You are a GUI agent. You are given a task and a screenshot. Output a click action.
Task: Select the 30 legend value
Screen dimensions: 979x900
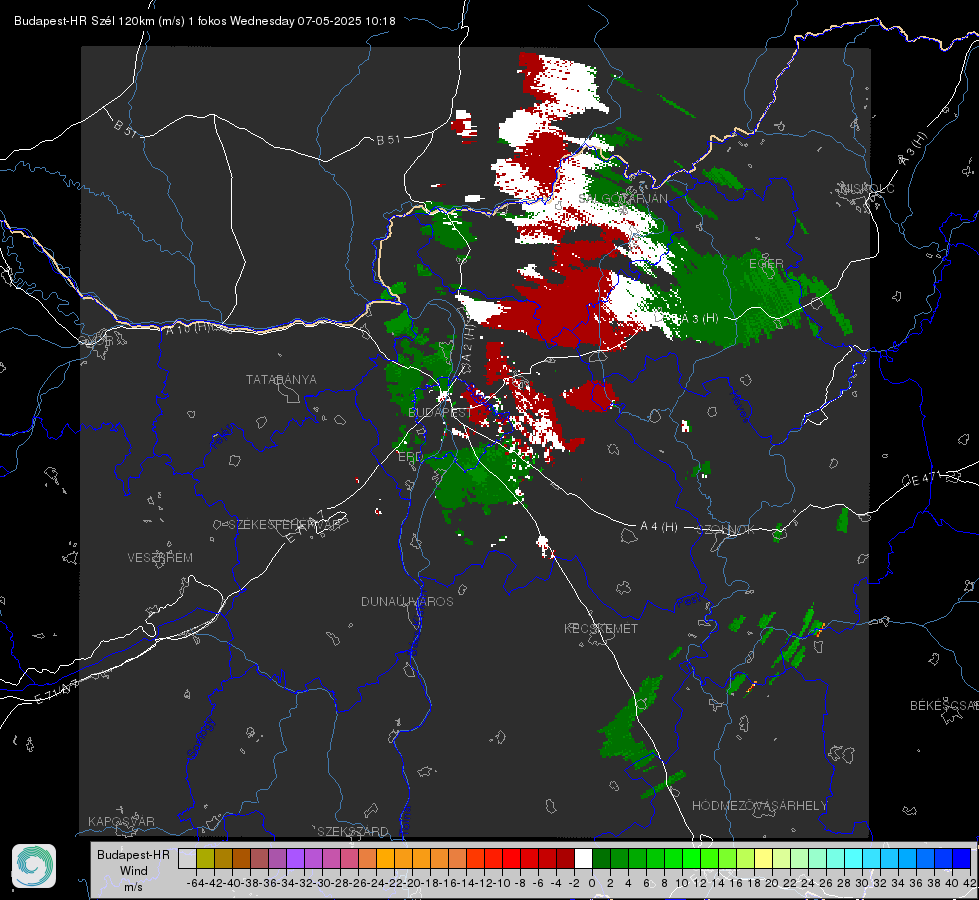862,884
